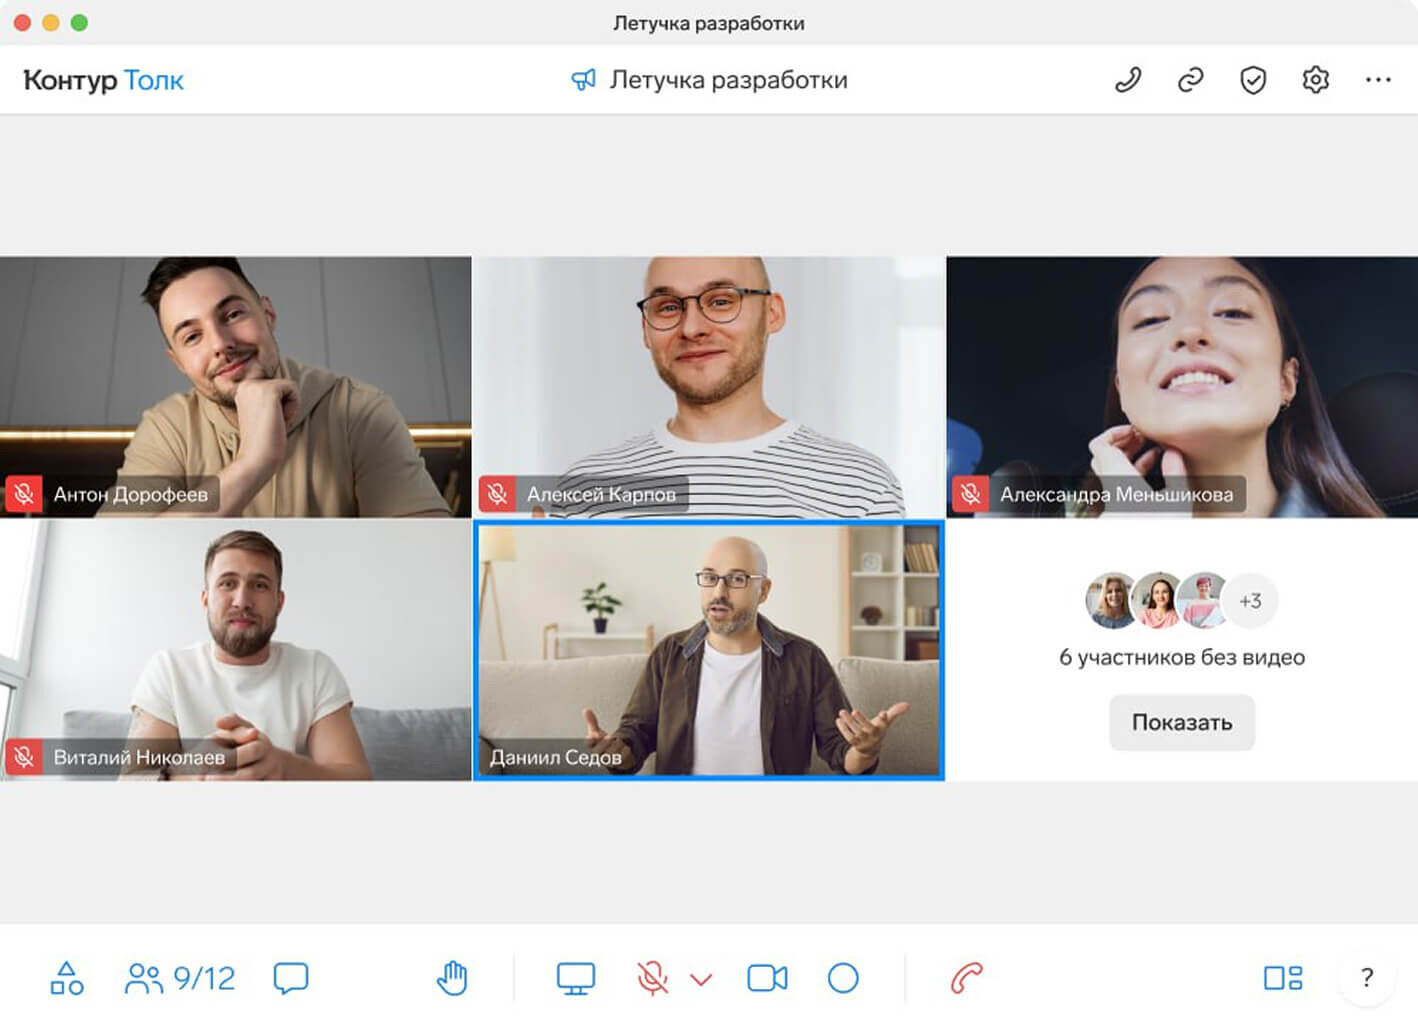The height and width of the screenshot is (1032, 1418).
Task: Select Алексей Карпов video tile
Action: coord(708,387)
